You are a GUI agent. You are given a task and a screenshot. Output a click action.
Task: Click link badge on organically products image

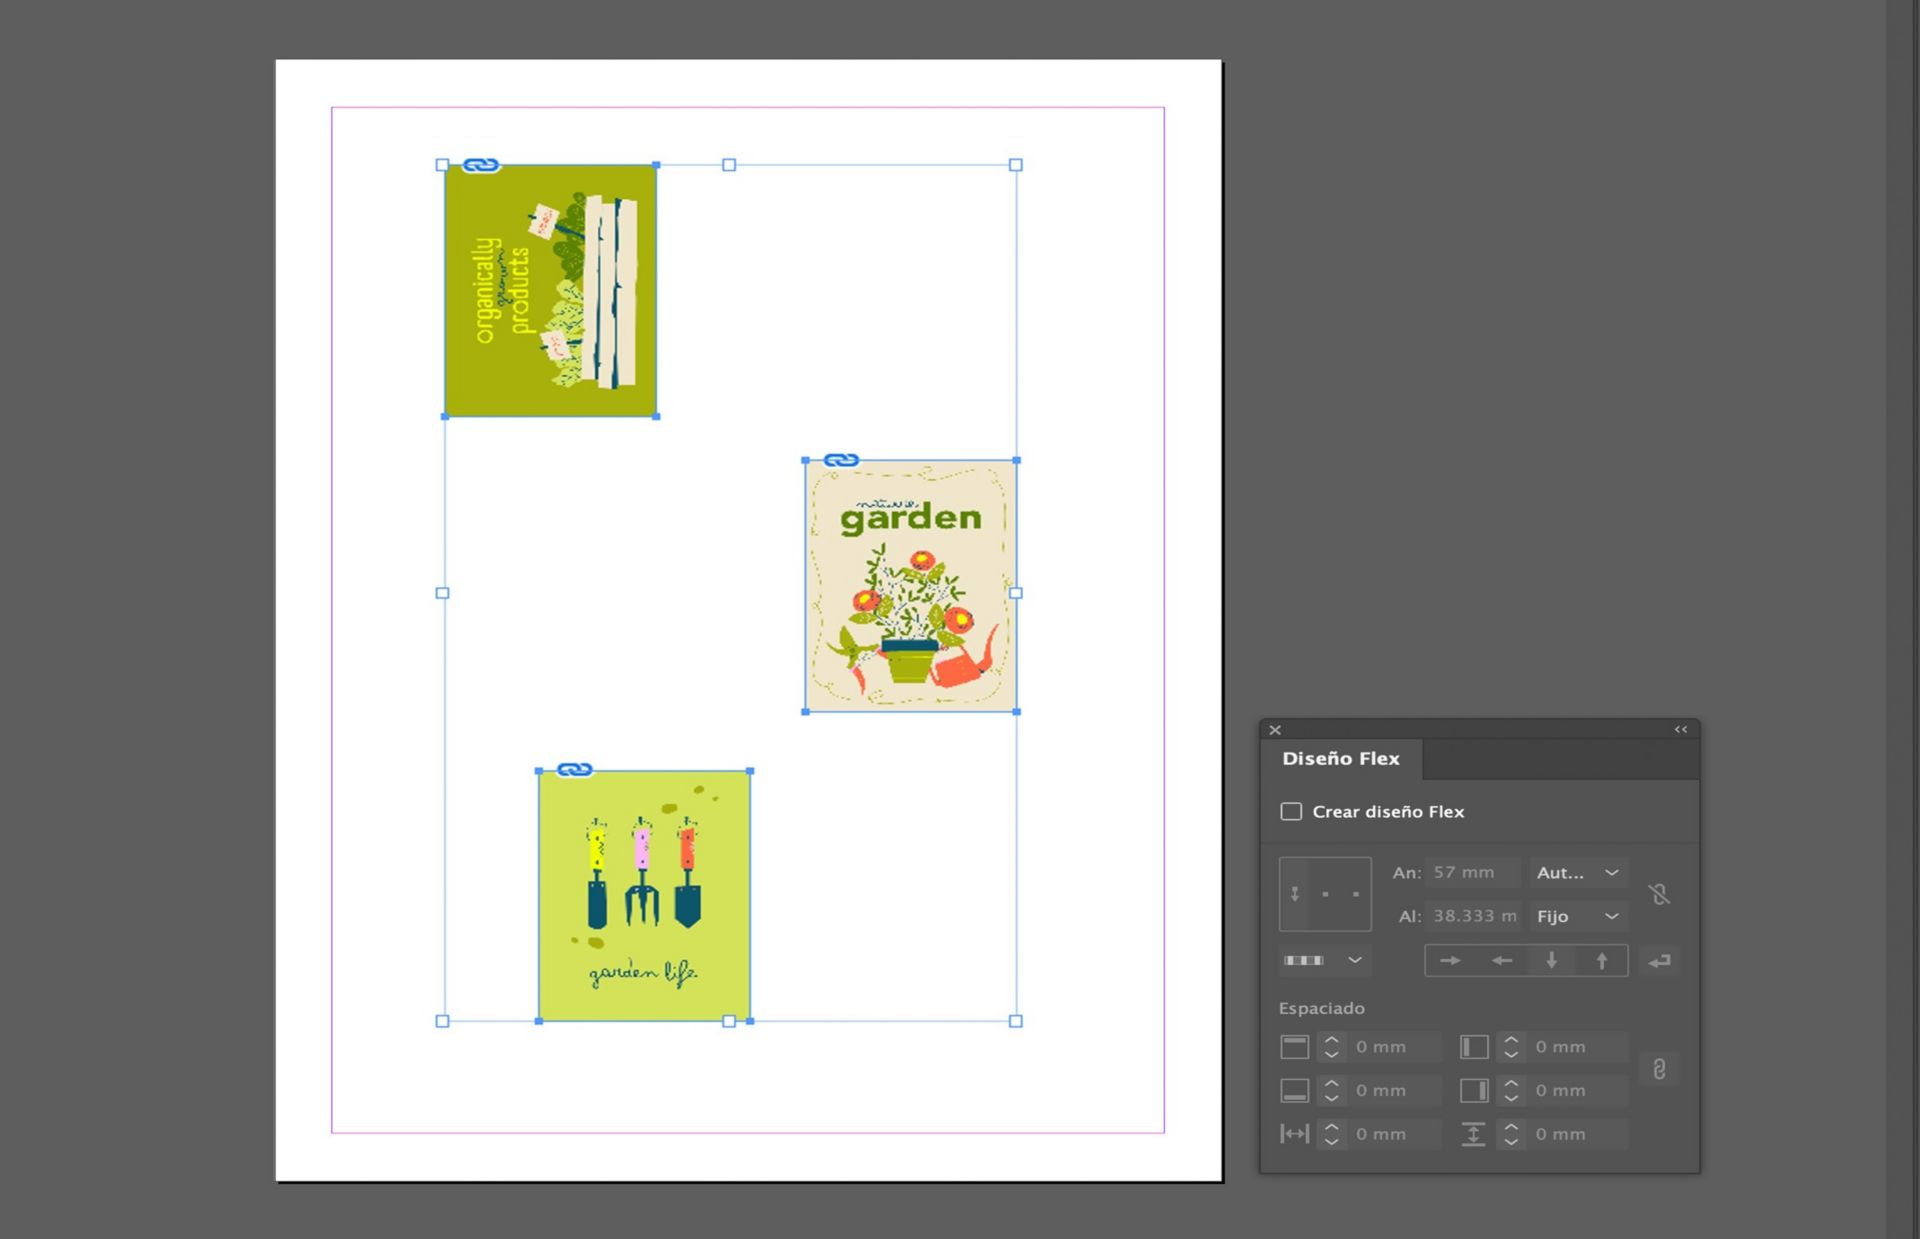pyautogui.click(x=481, y=165)
